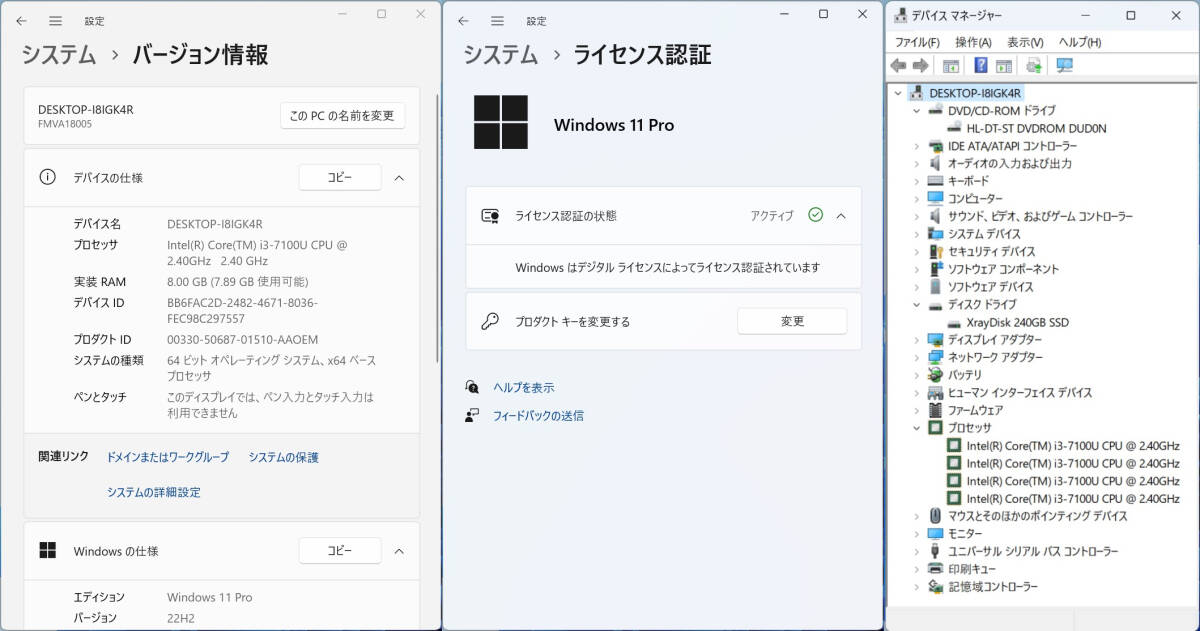
Task: Click the Update driver toolbar icon
Action: coord(1034,66)
